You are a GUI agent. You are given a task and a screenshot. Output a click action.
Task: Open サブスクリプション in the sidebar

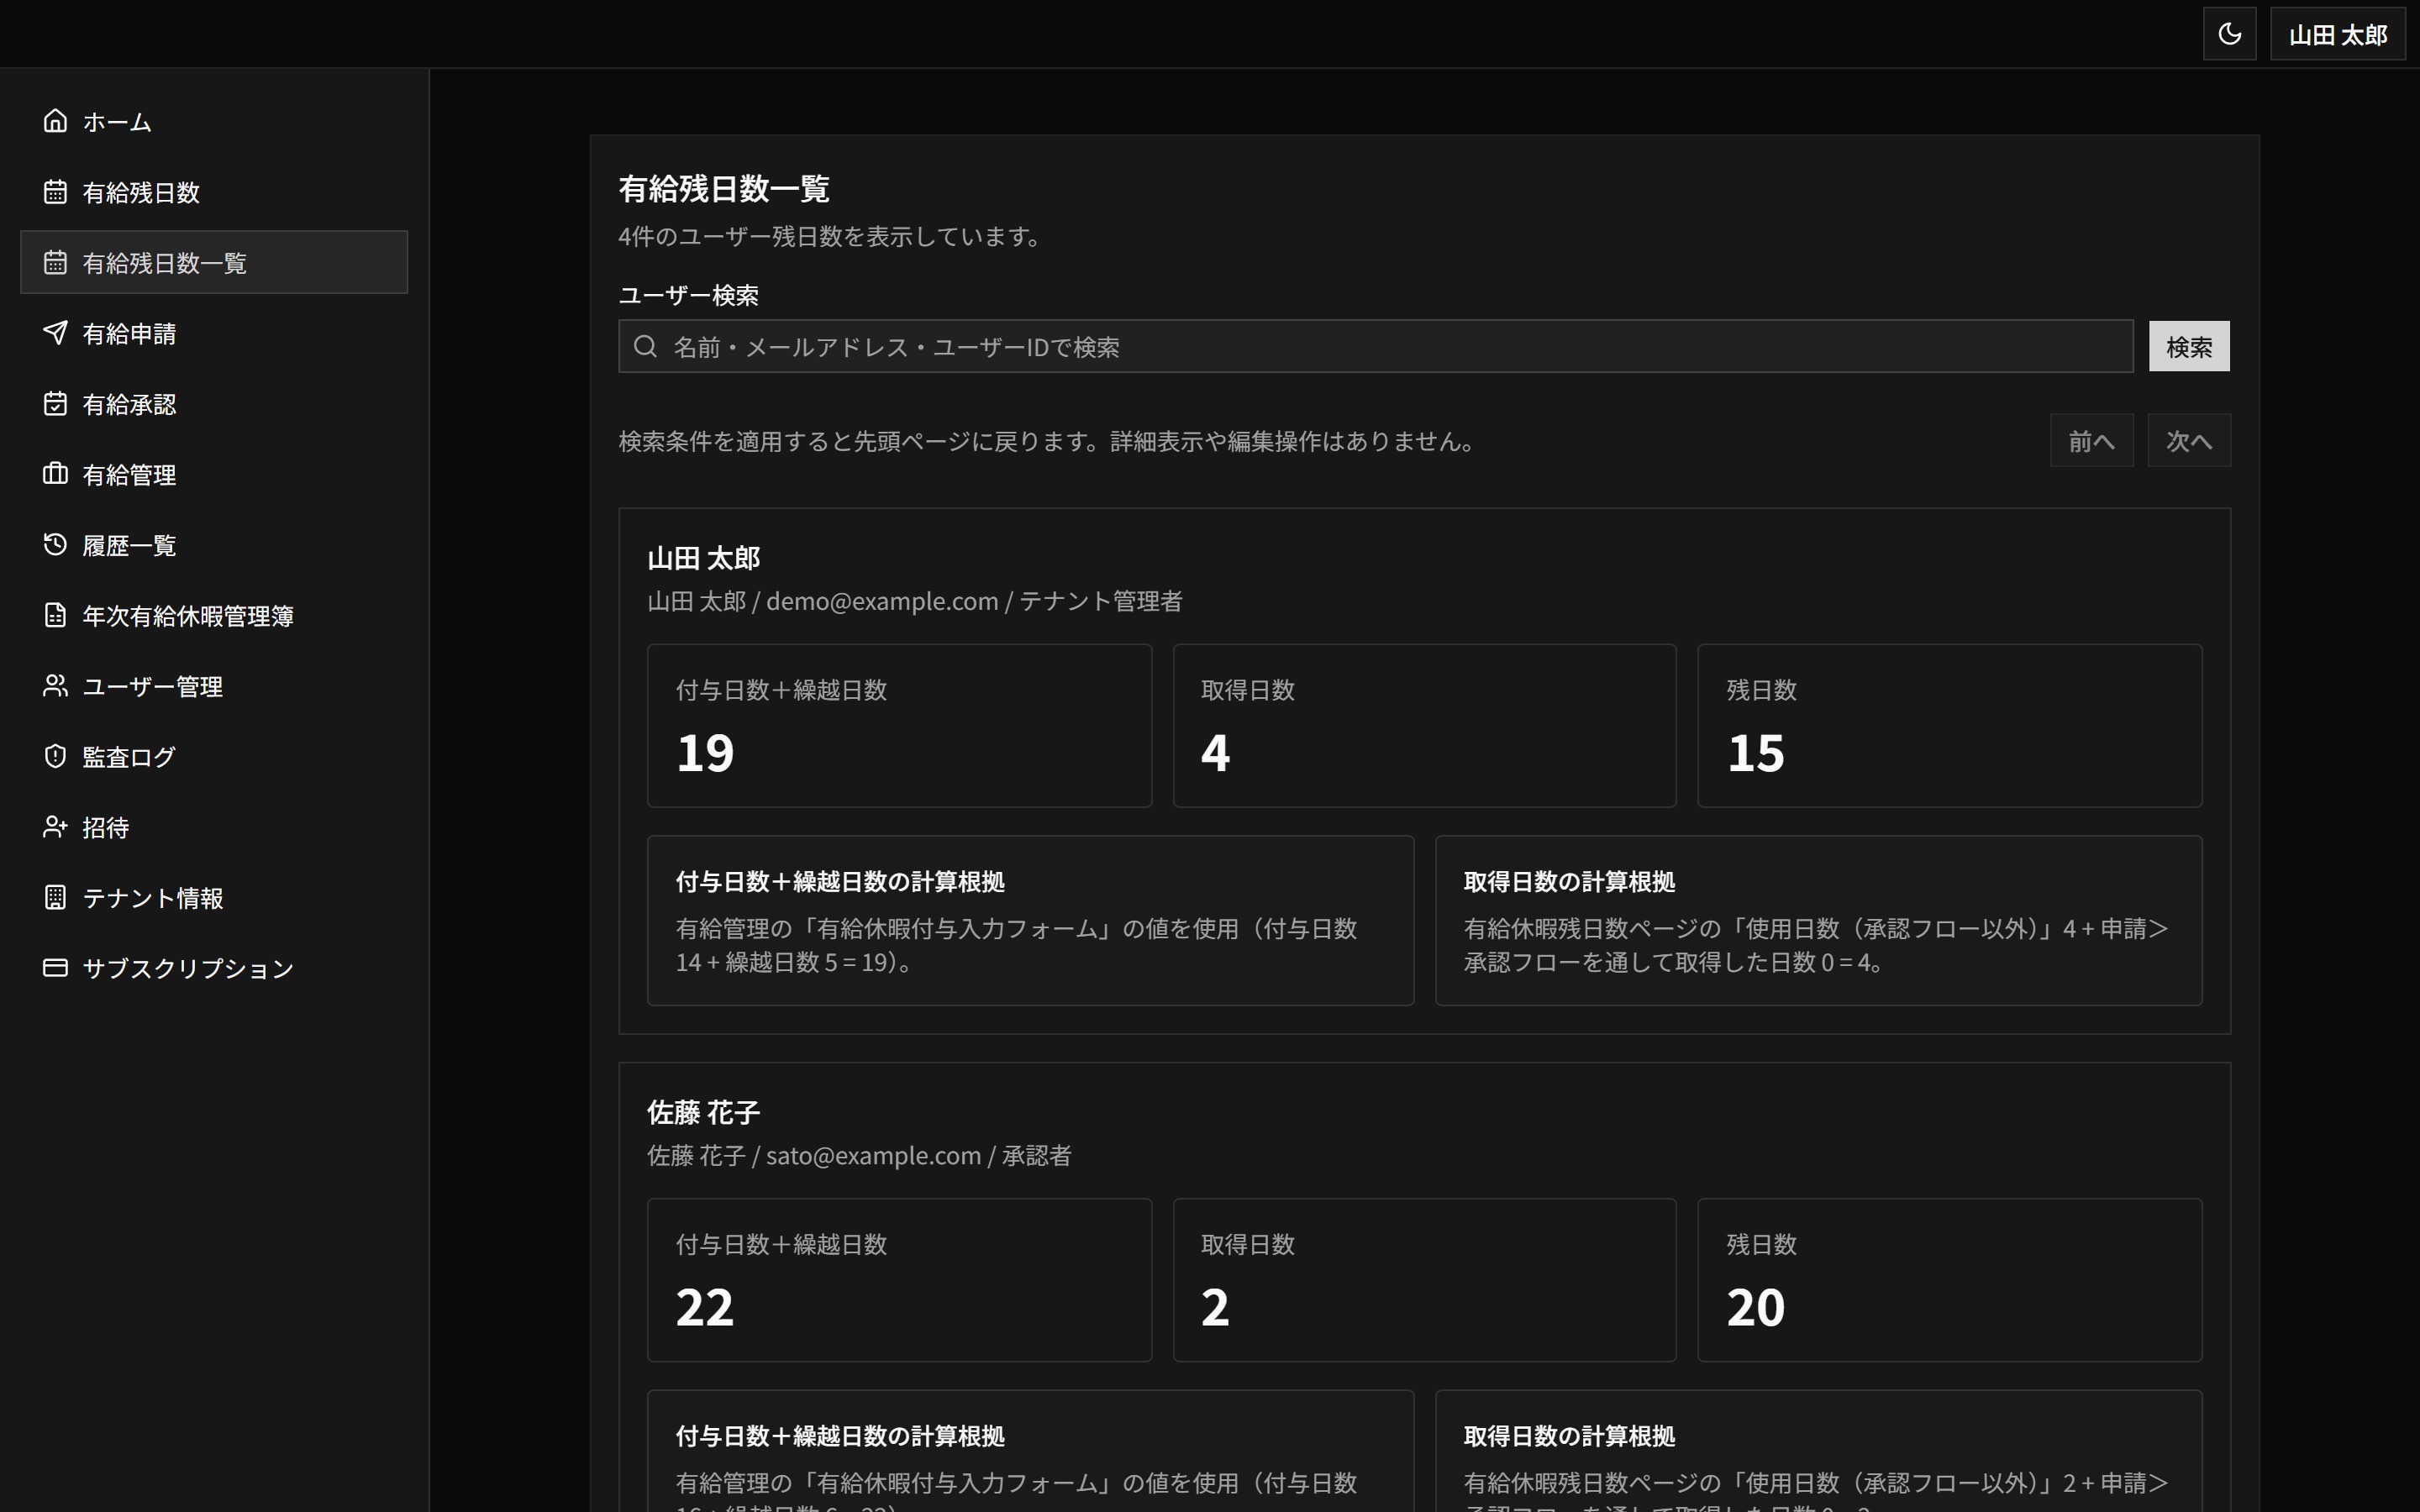coord(214,968)
